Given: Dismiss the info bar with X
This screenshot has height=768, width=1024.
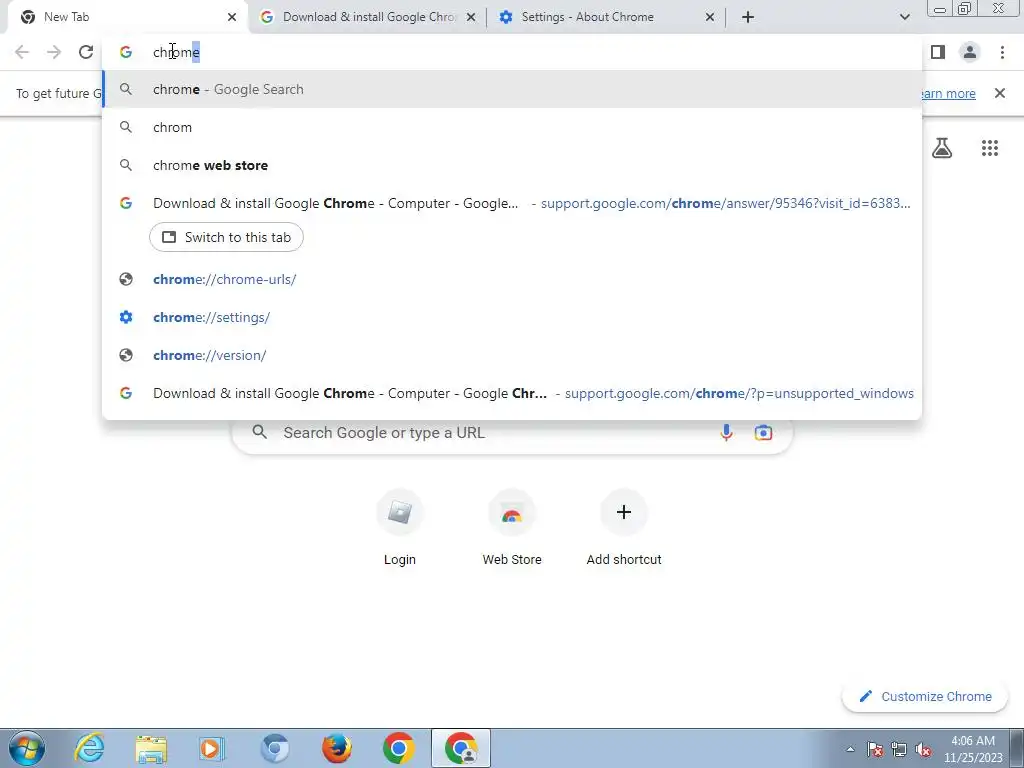Looking at the screenshot, I should tap(999, 93).
